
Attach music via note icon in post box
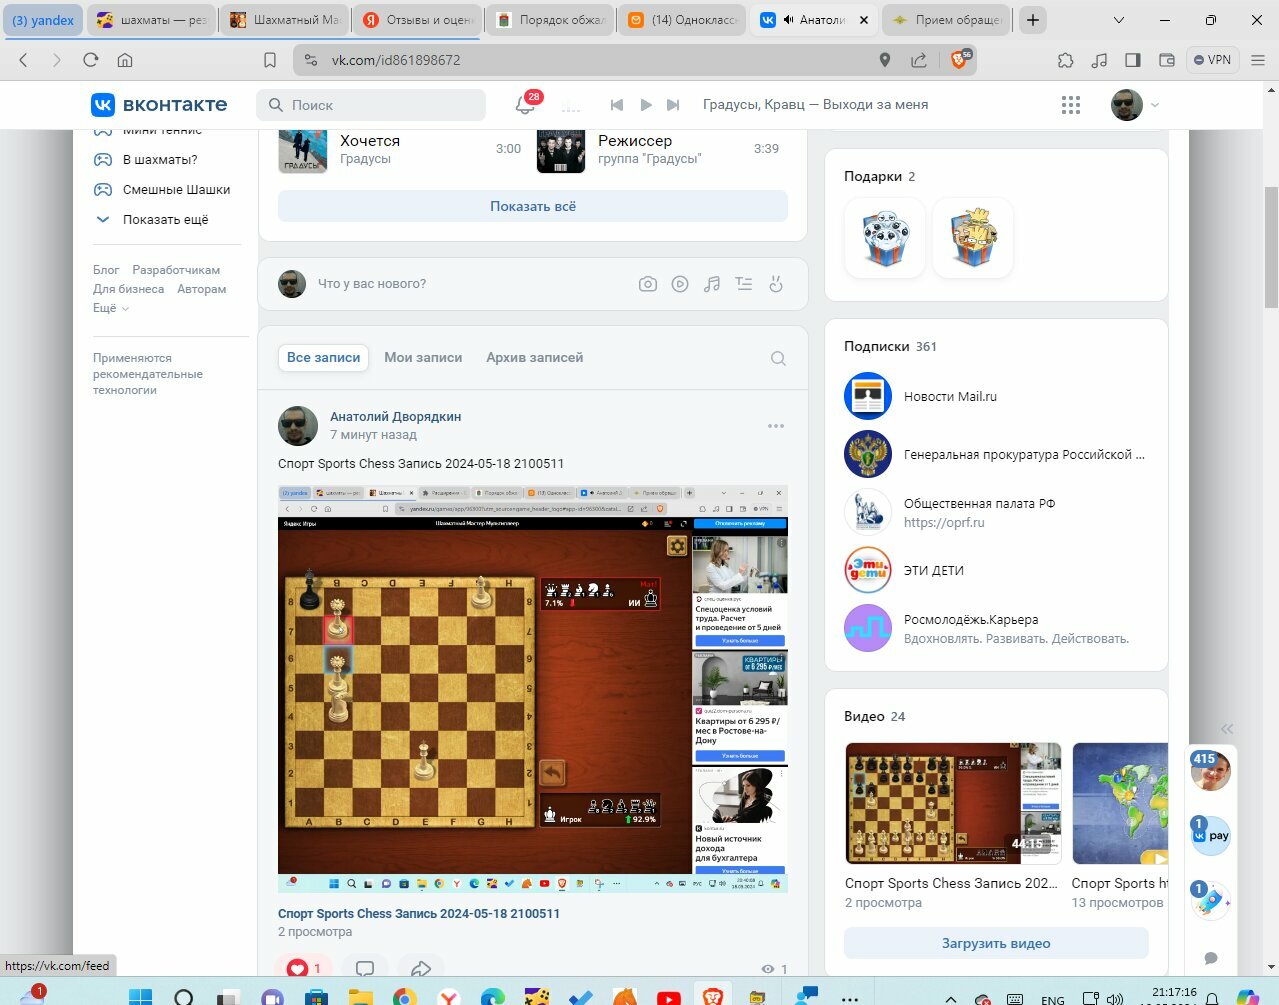tap(712, 284)
